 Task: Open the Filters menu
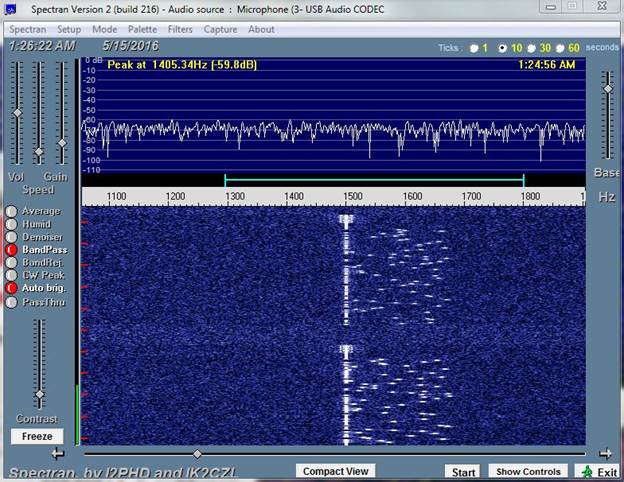(x=180, y=29)
